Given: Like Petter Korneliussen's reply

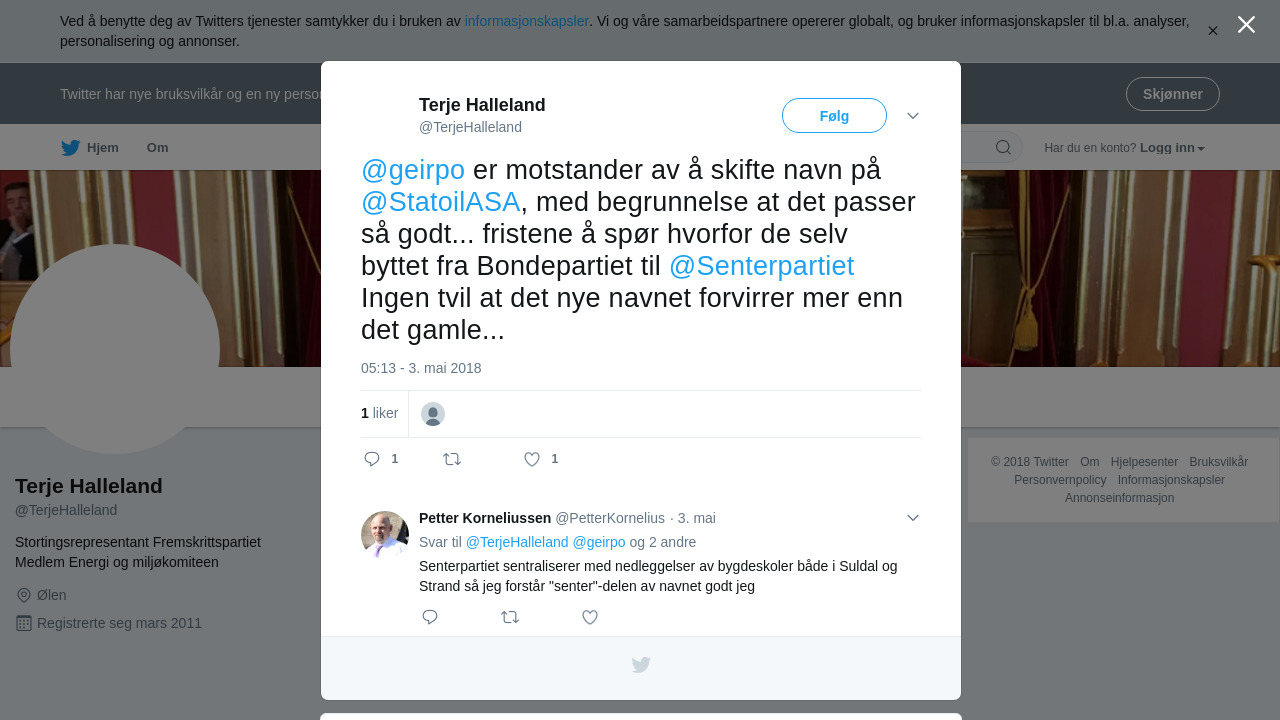Looking at the screenshot, I should (590, 617).
